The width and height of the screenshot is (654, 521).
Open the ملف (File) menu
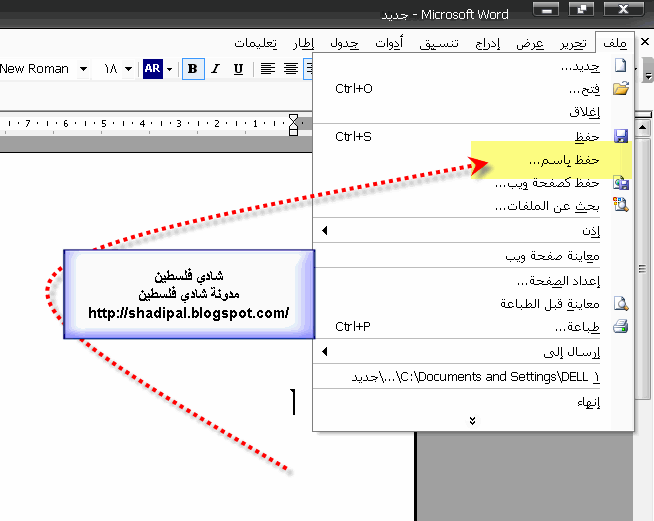[615, 43]
